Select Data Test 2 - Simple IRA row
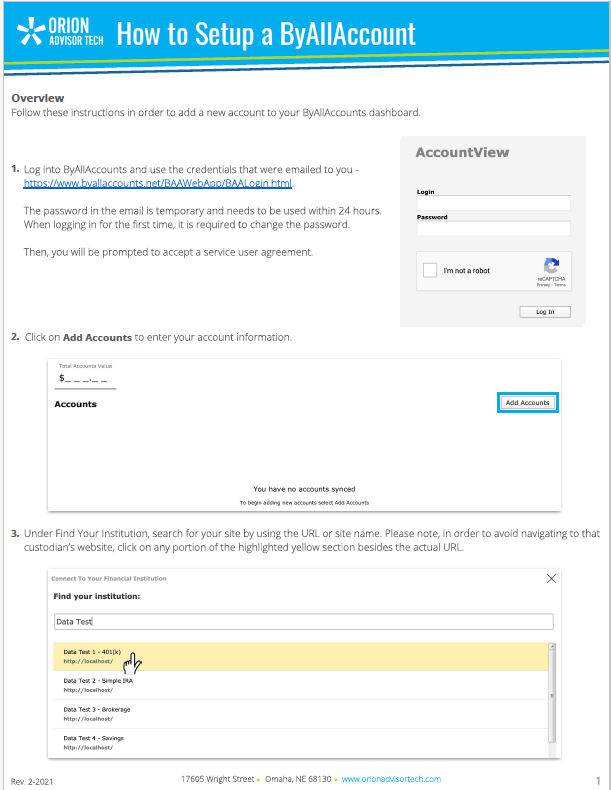 pyautogui.click(x=301, y=685)
